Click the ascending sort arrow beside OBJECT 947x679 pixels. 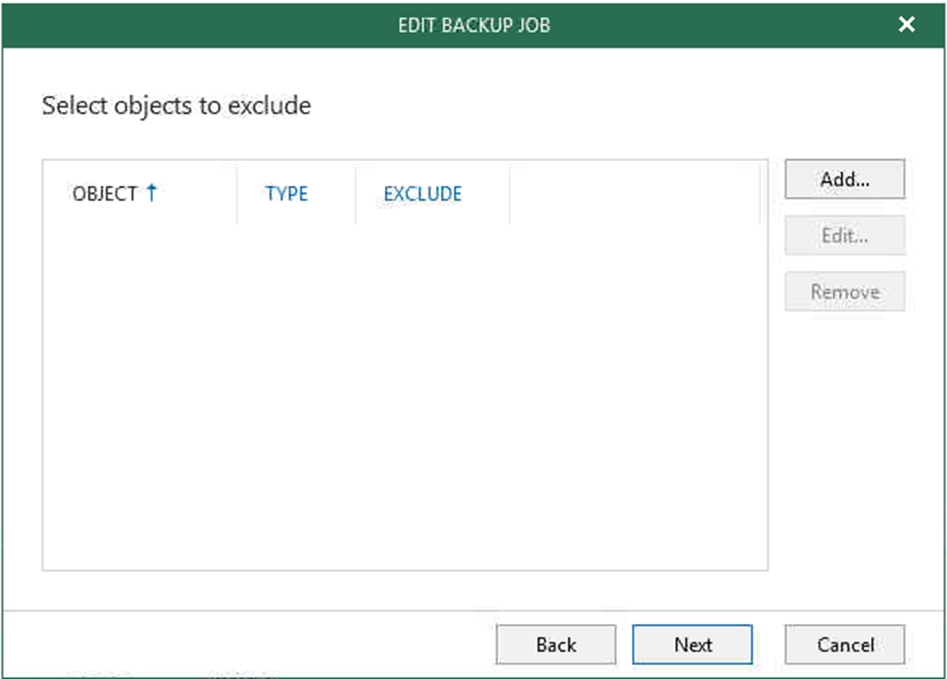(152, 193)
